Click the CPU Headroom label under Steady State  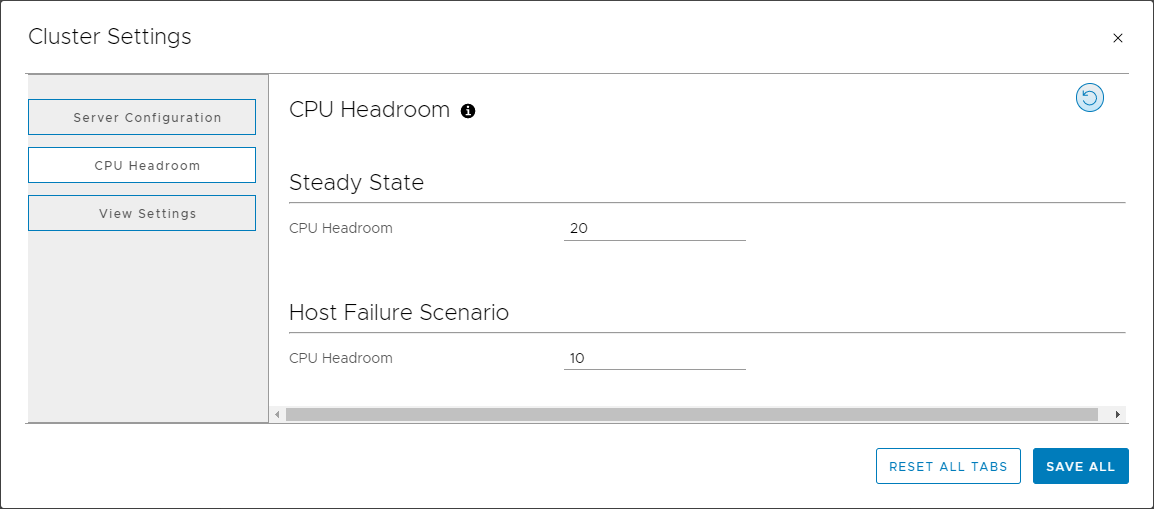(341, 228)
